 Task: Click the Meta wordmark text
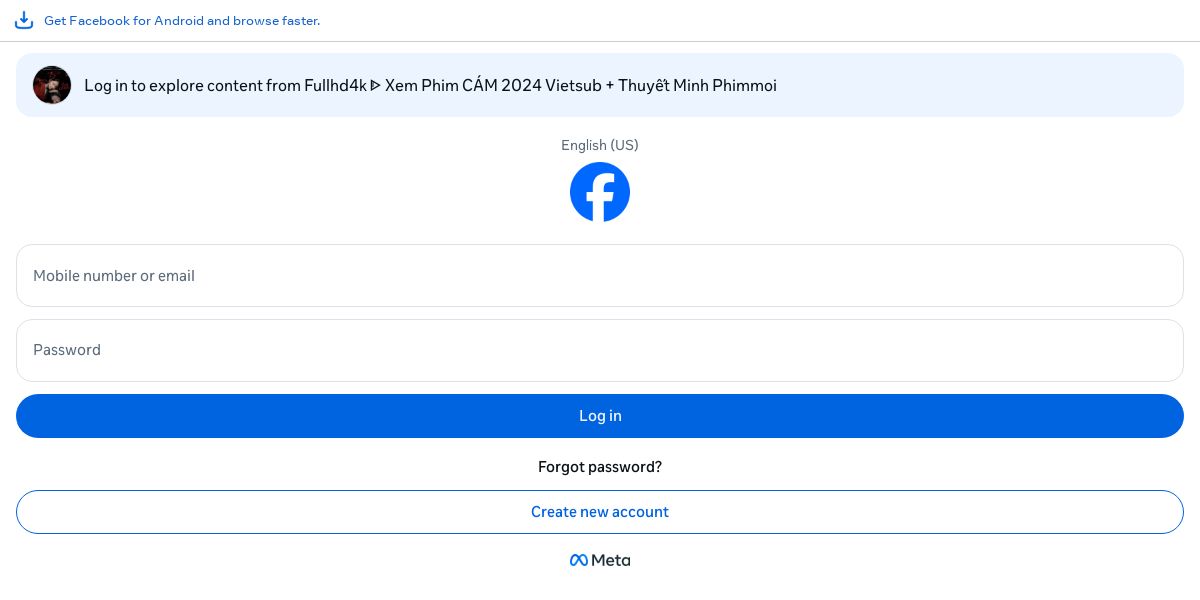(x=611, y=560)
